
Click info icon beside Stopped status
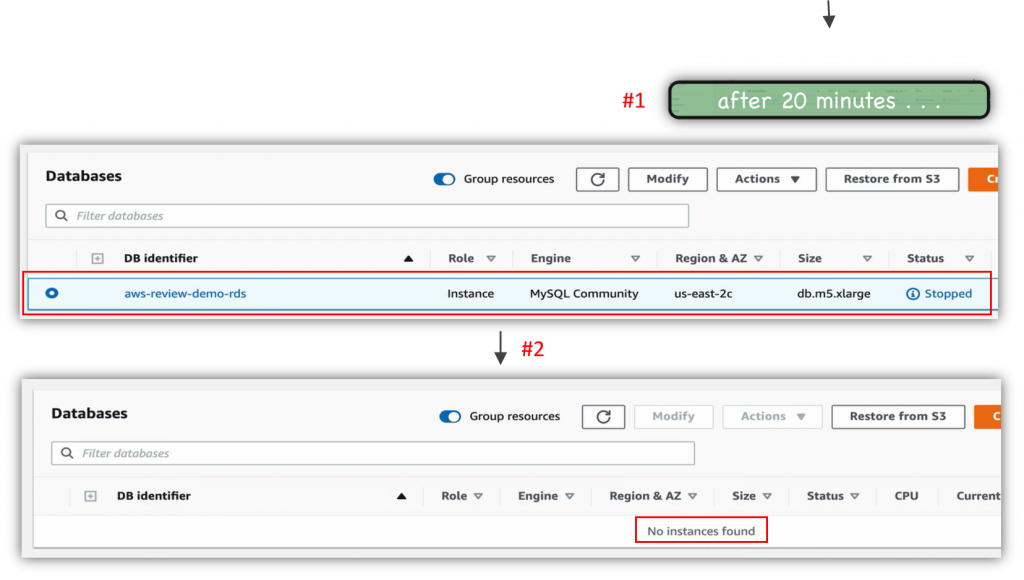point(912,294)
